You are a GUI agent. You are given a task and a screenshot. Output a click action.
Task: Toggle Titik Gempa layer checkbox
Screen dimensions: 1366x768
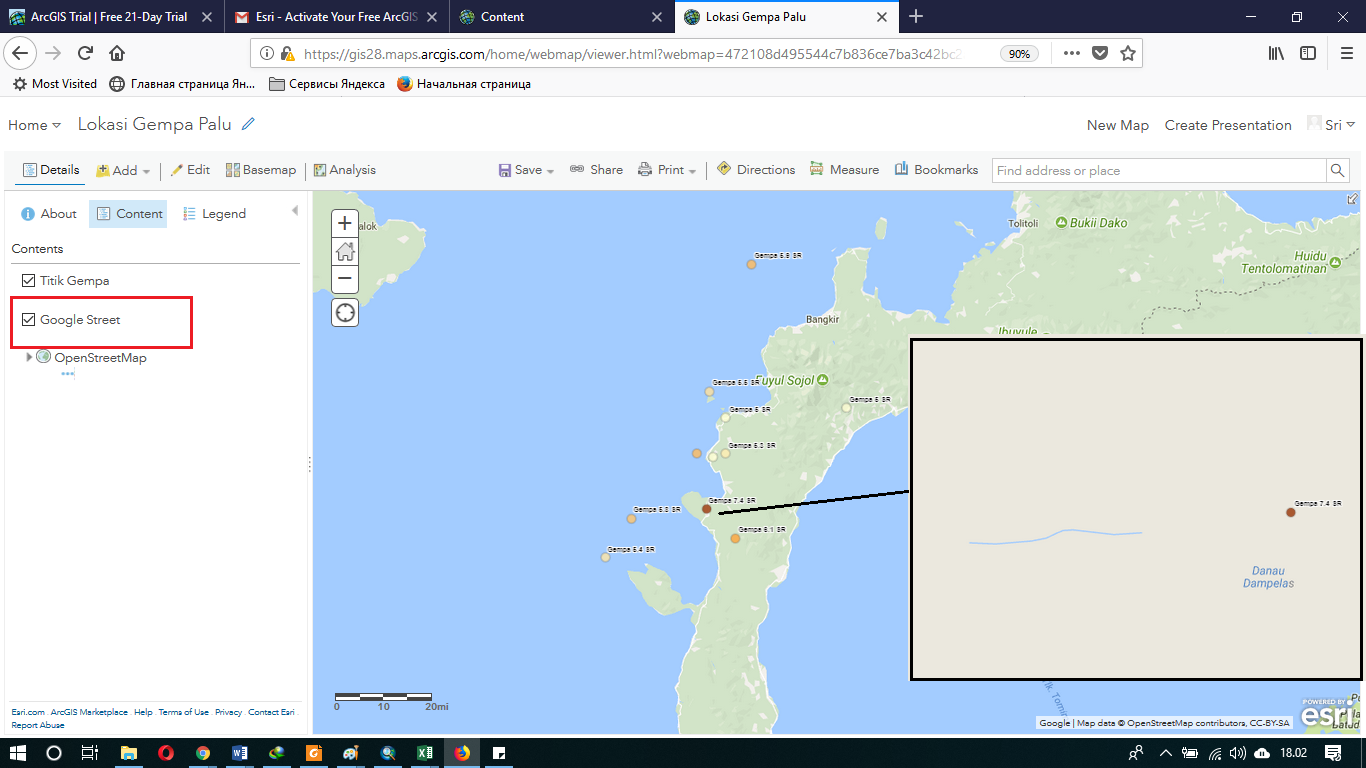click(x=29, y=281)
